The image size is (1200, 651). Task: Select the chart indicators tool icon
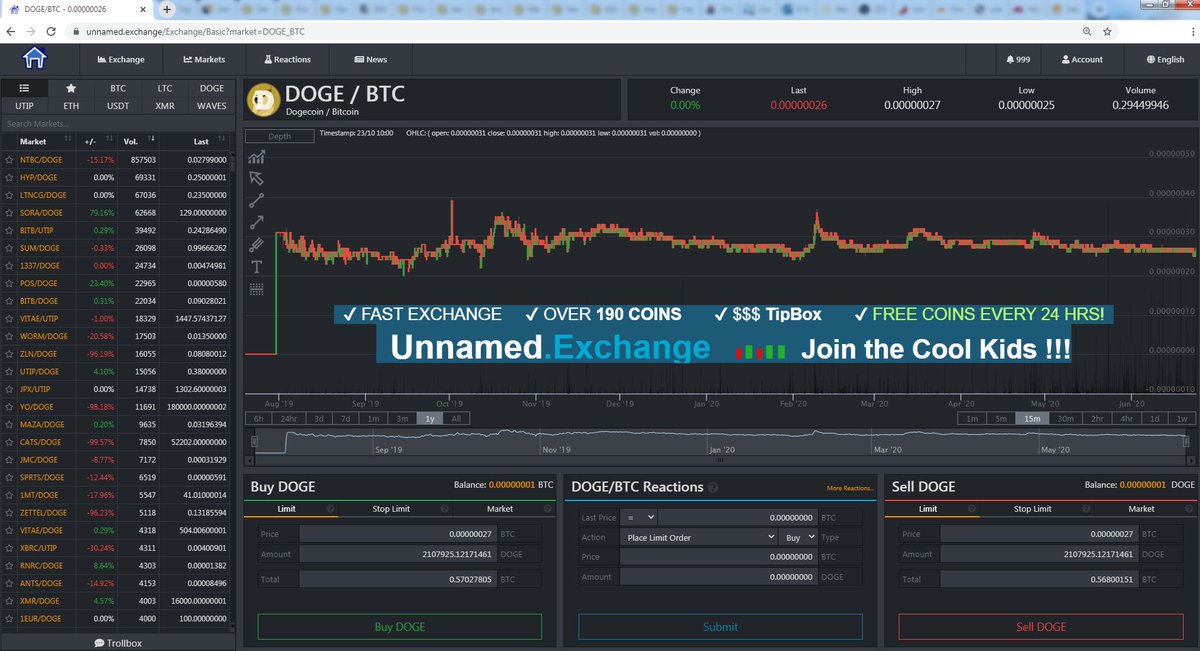tap(257, 157)
